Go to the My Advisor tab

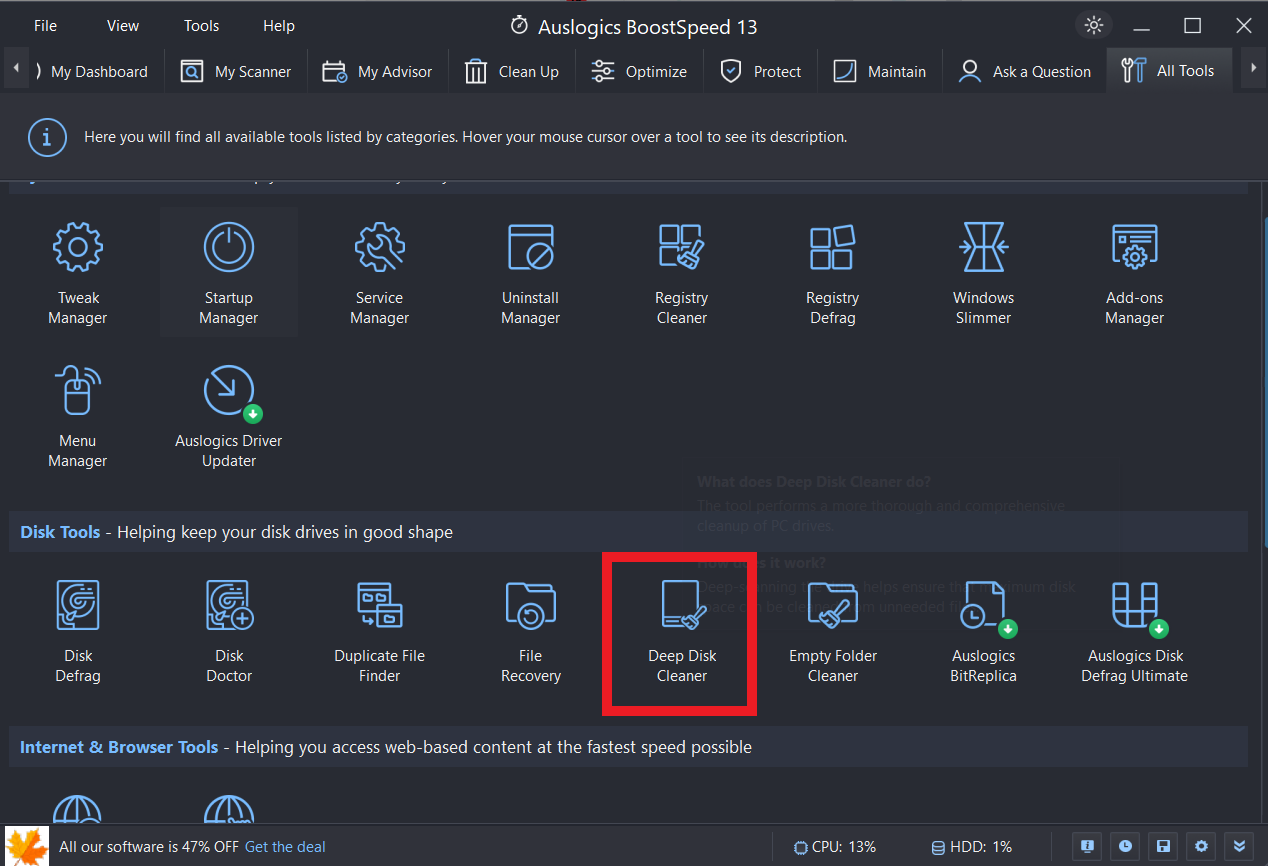point(378,71)
